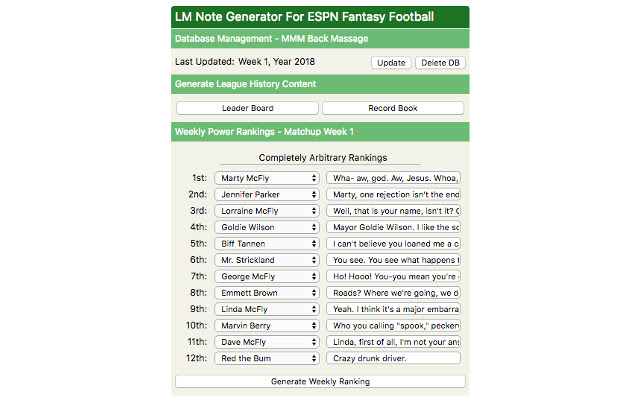Open the 1st place Marty McFly dropdown
Viewport: 640px width, 400px height.
[x=267, y=178]
